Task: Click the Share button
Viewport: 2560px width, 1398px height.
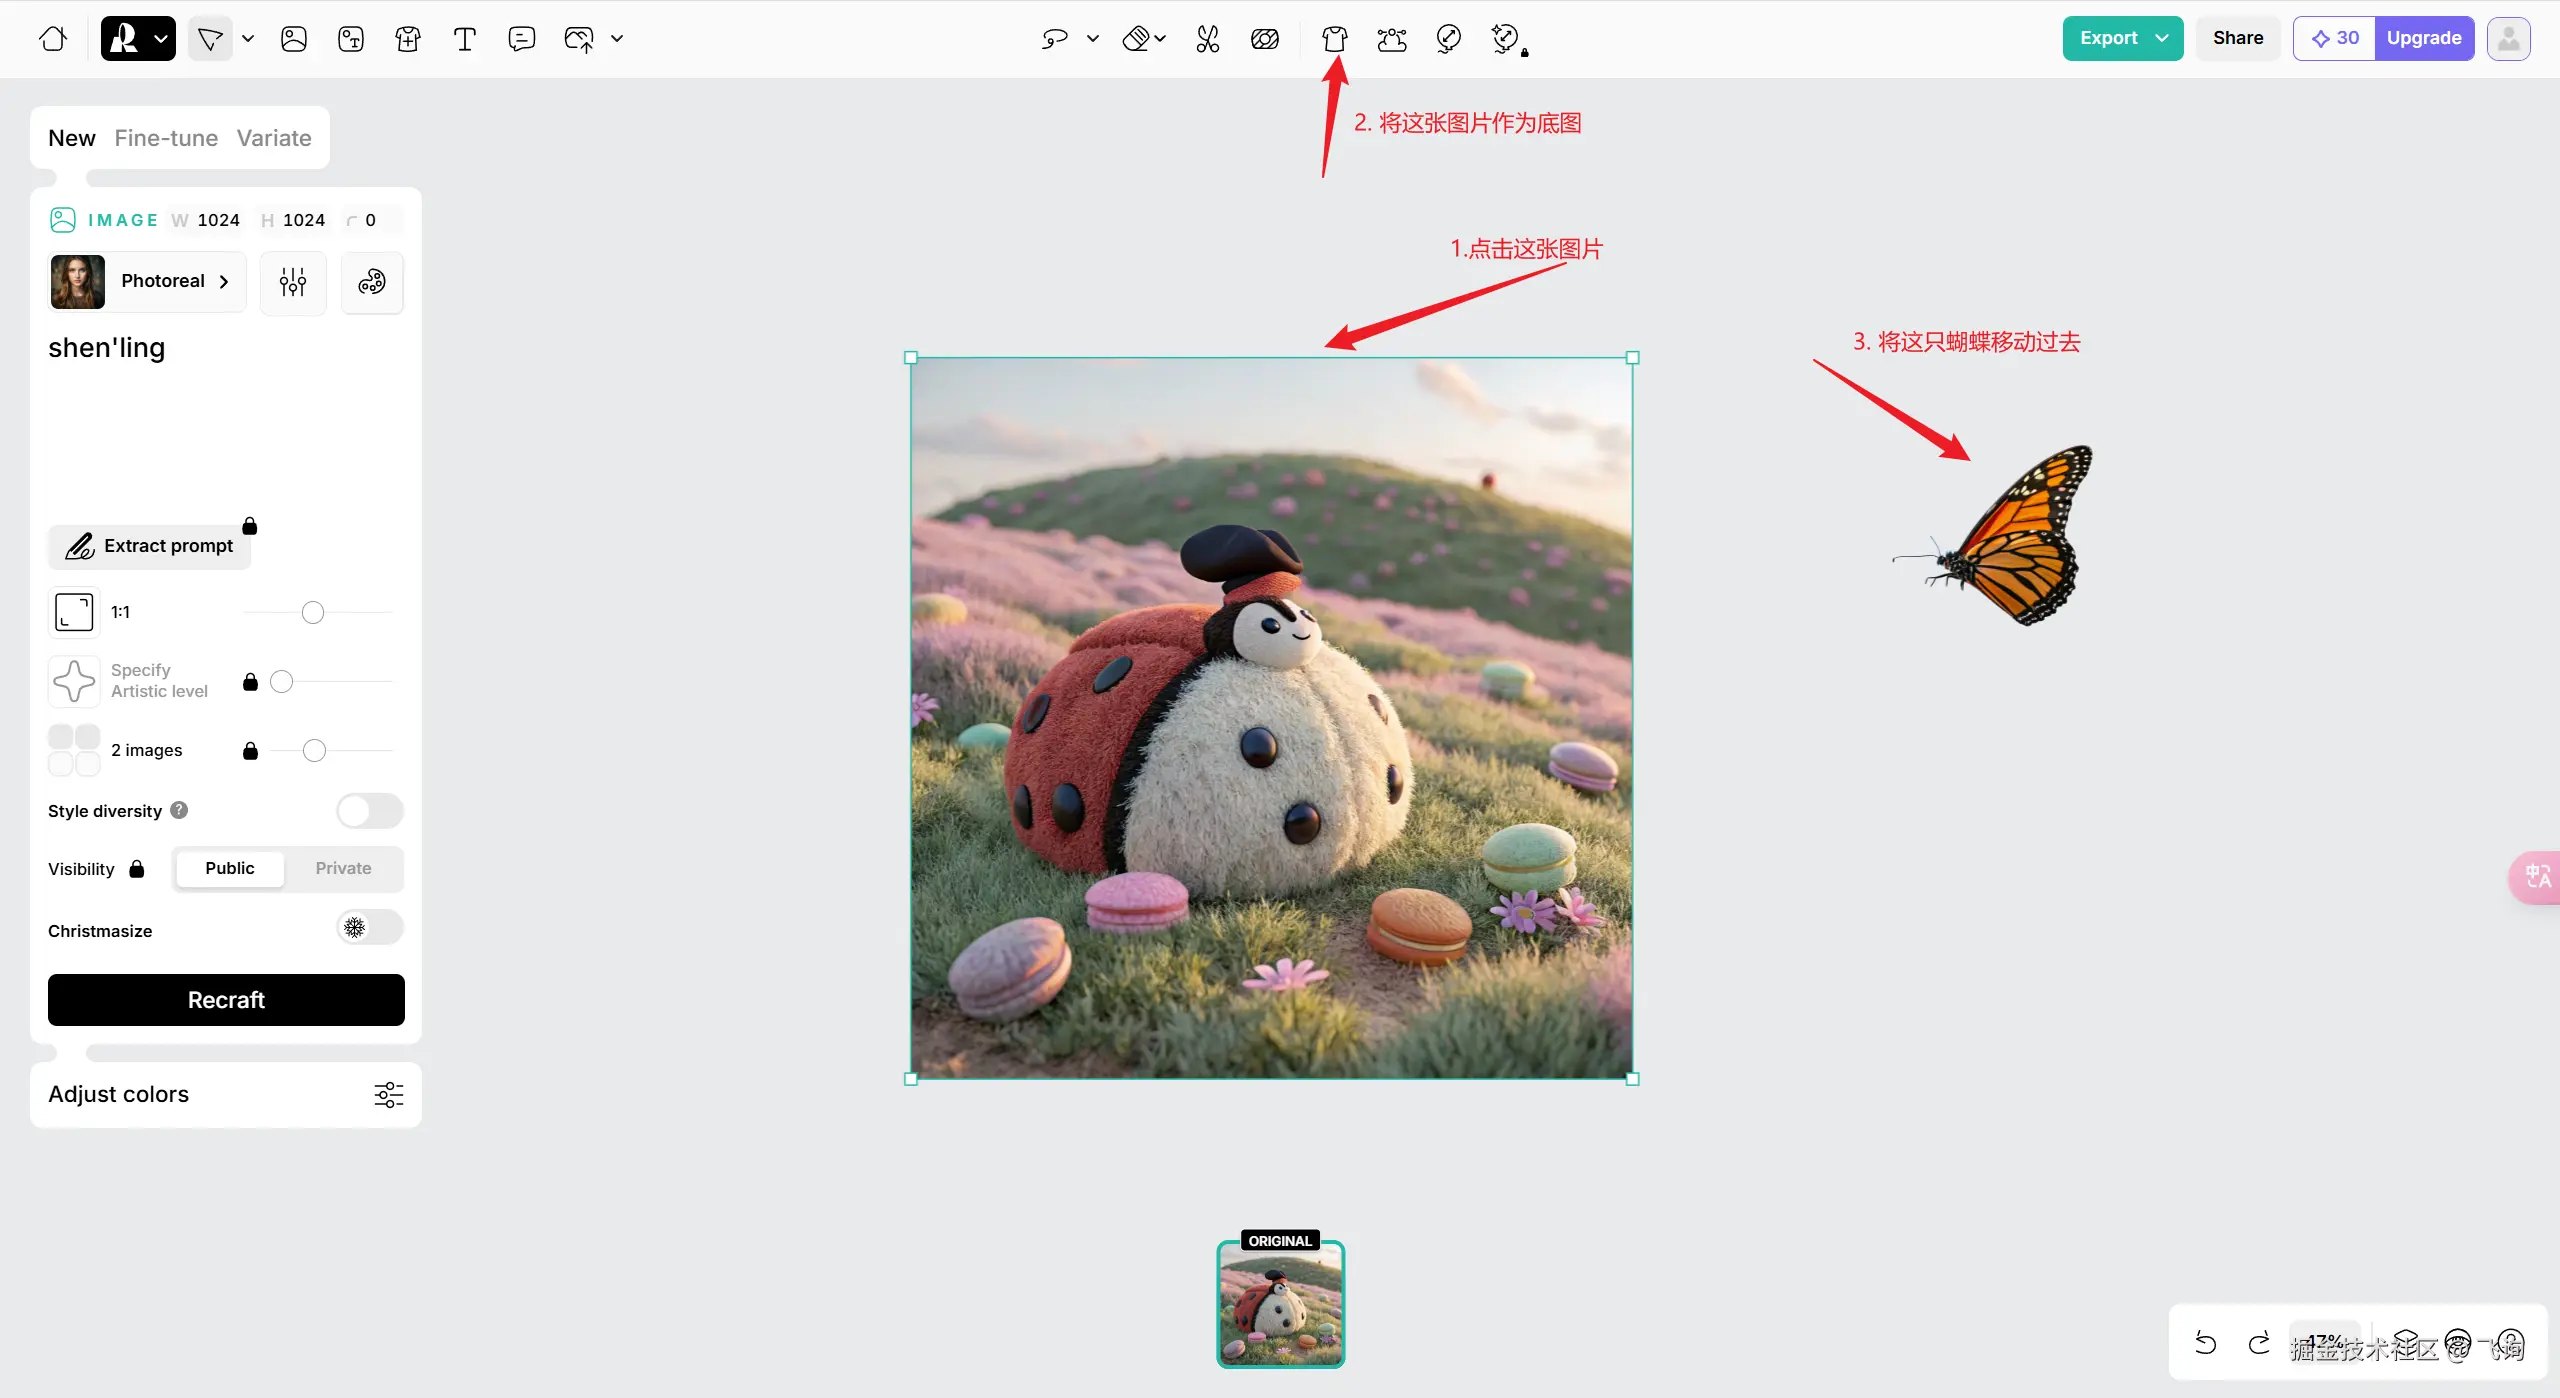Action: [2237, 38]
